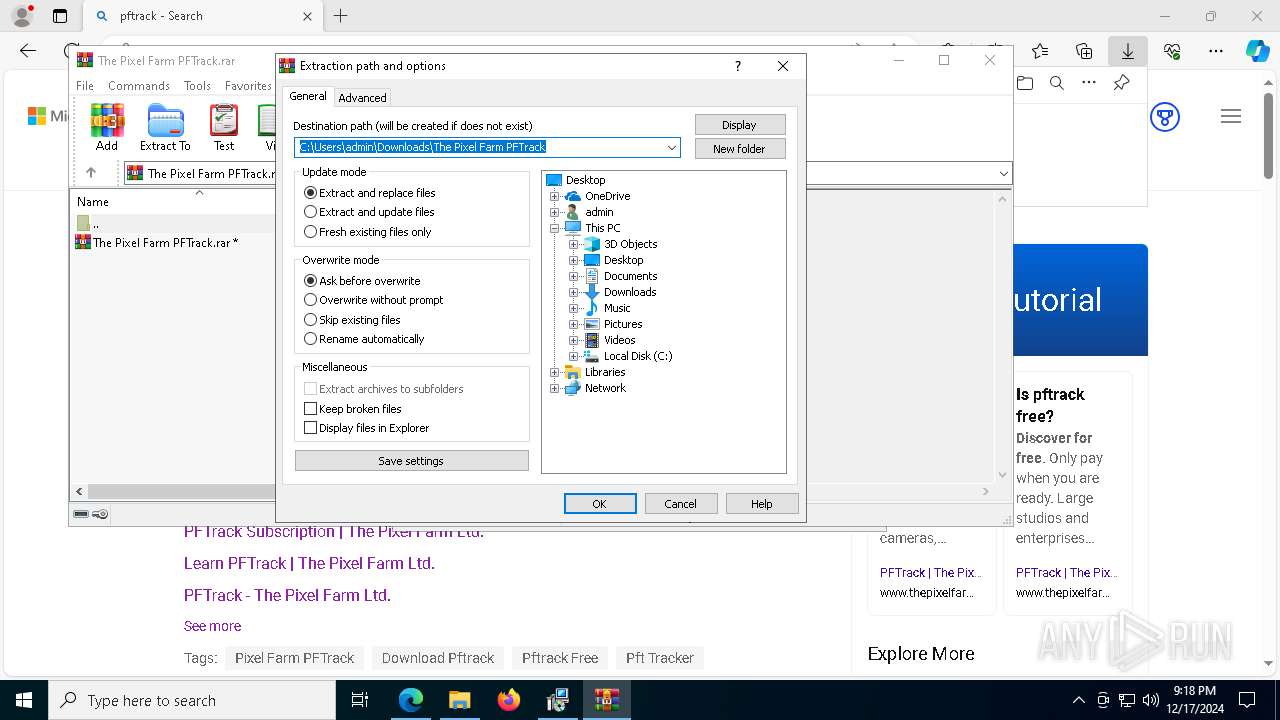Screen dimensions: 1280x720
Task: Expand the Downloads tree node
Action: click(574, 292)
